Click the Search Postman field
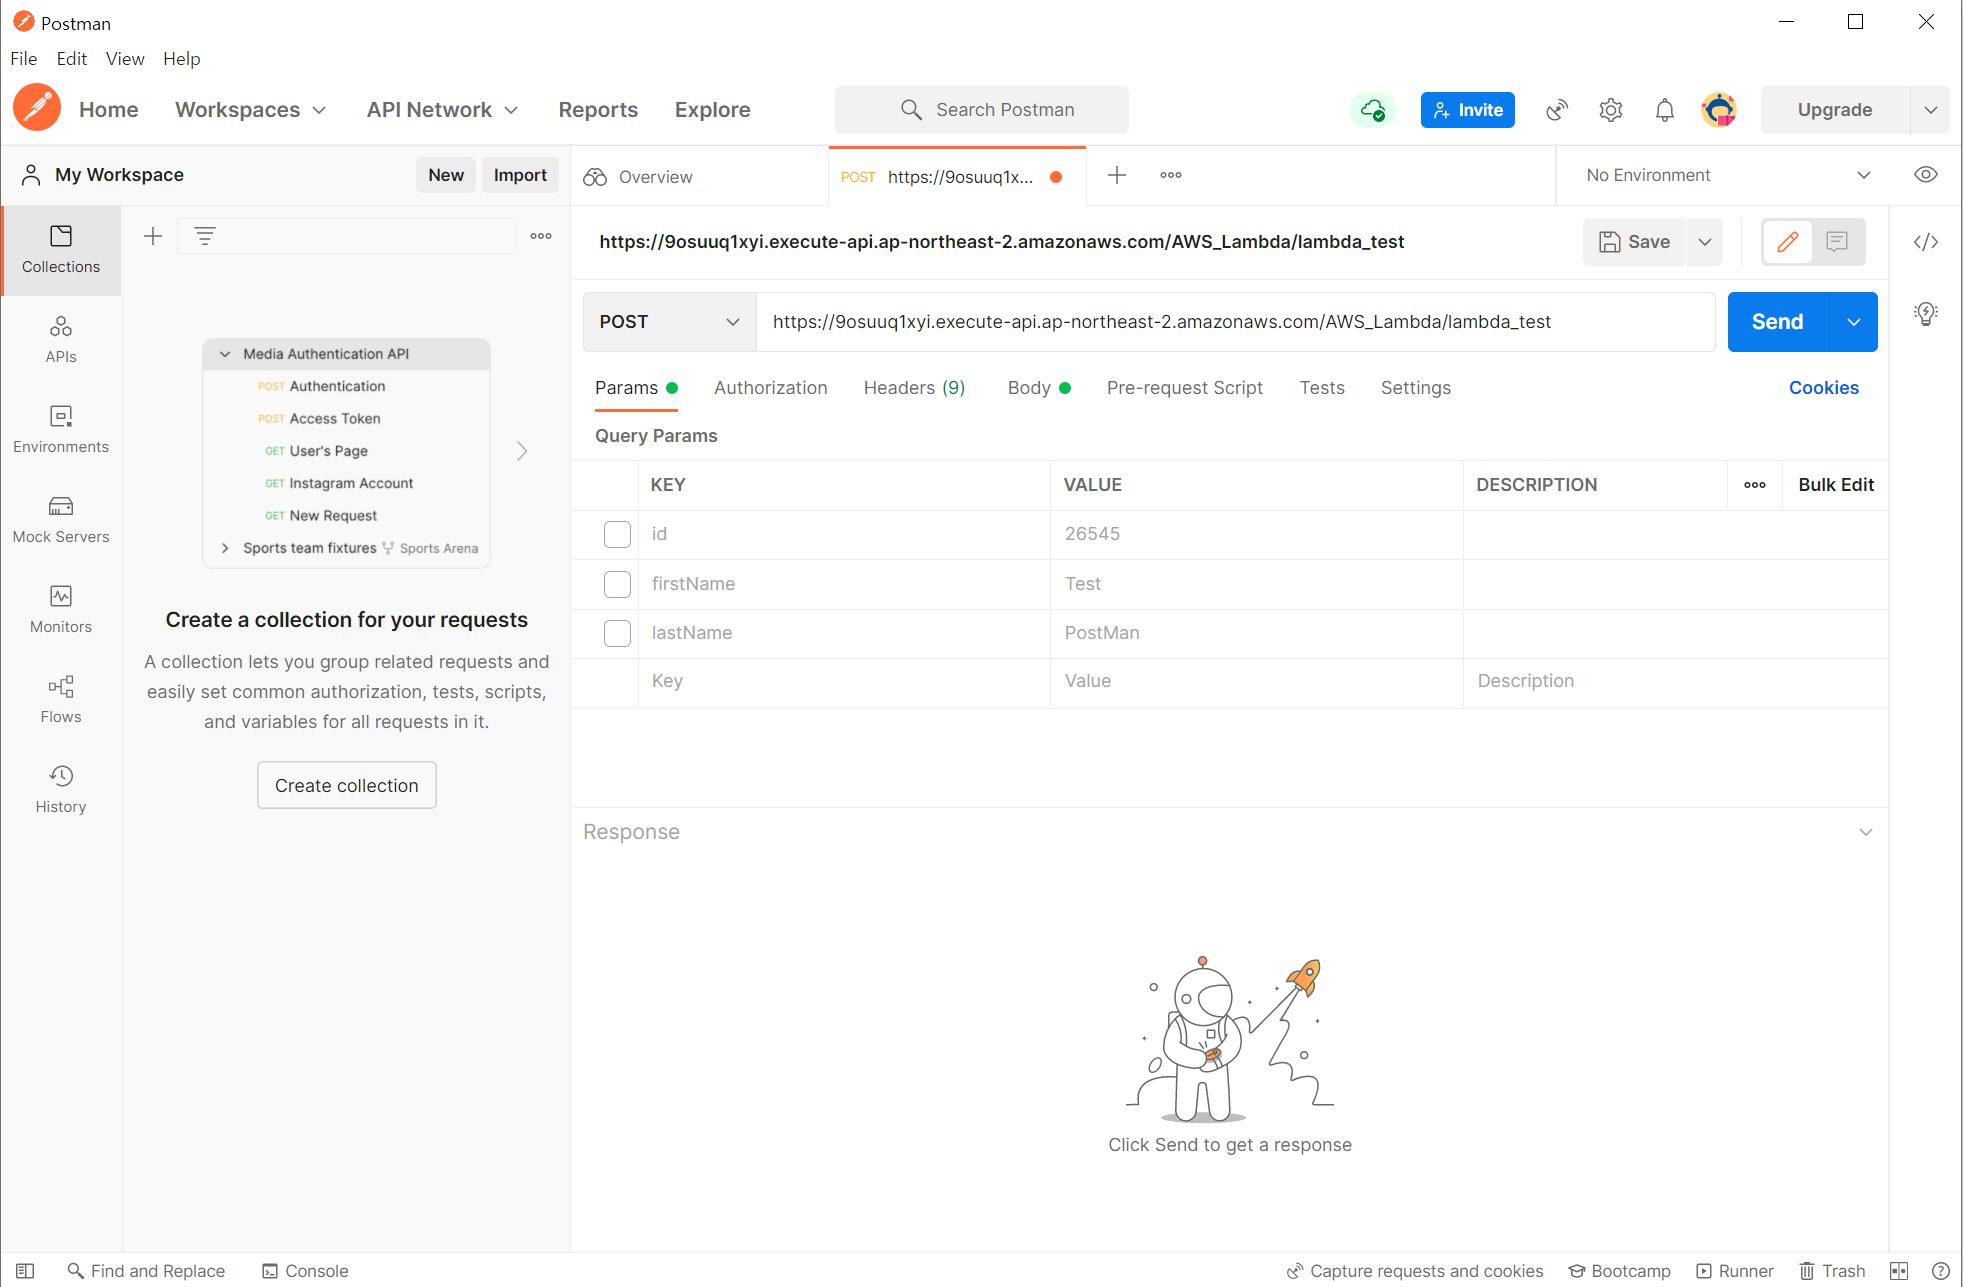This screenshot has width=1963, height=1287. tap(982, 110)
